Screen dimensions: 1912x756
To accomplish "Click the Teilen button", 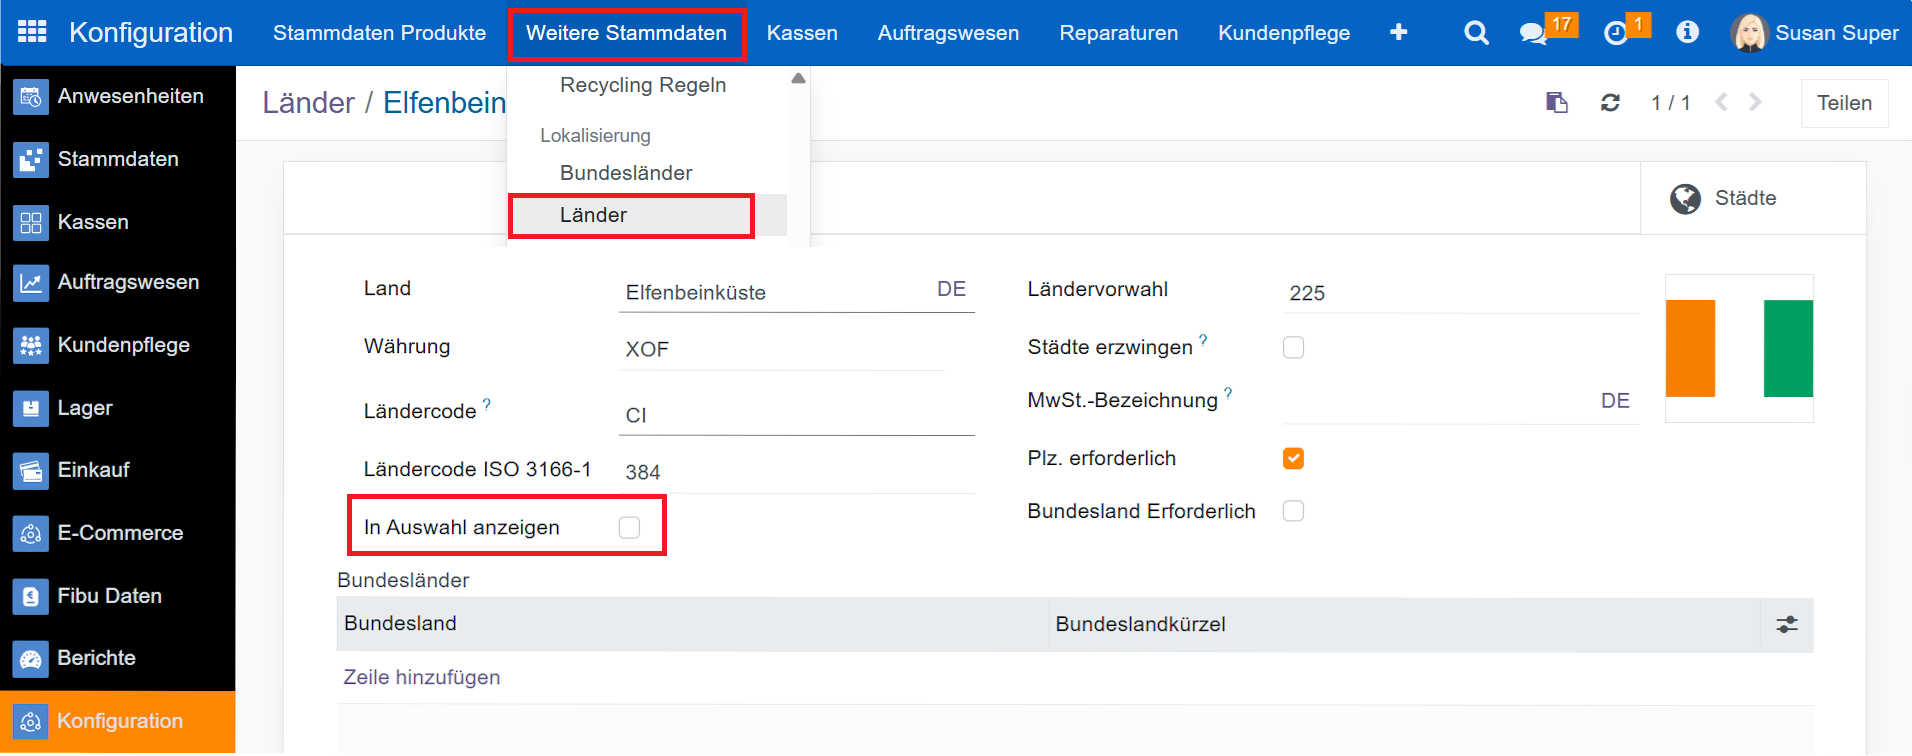I will click(1844, 103).
